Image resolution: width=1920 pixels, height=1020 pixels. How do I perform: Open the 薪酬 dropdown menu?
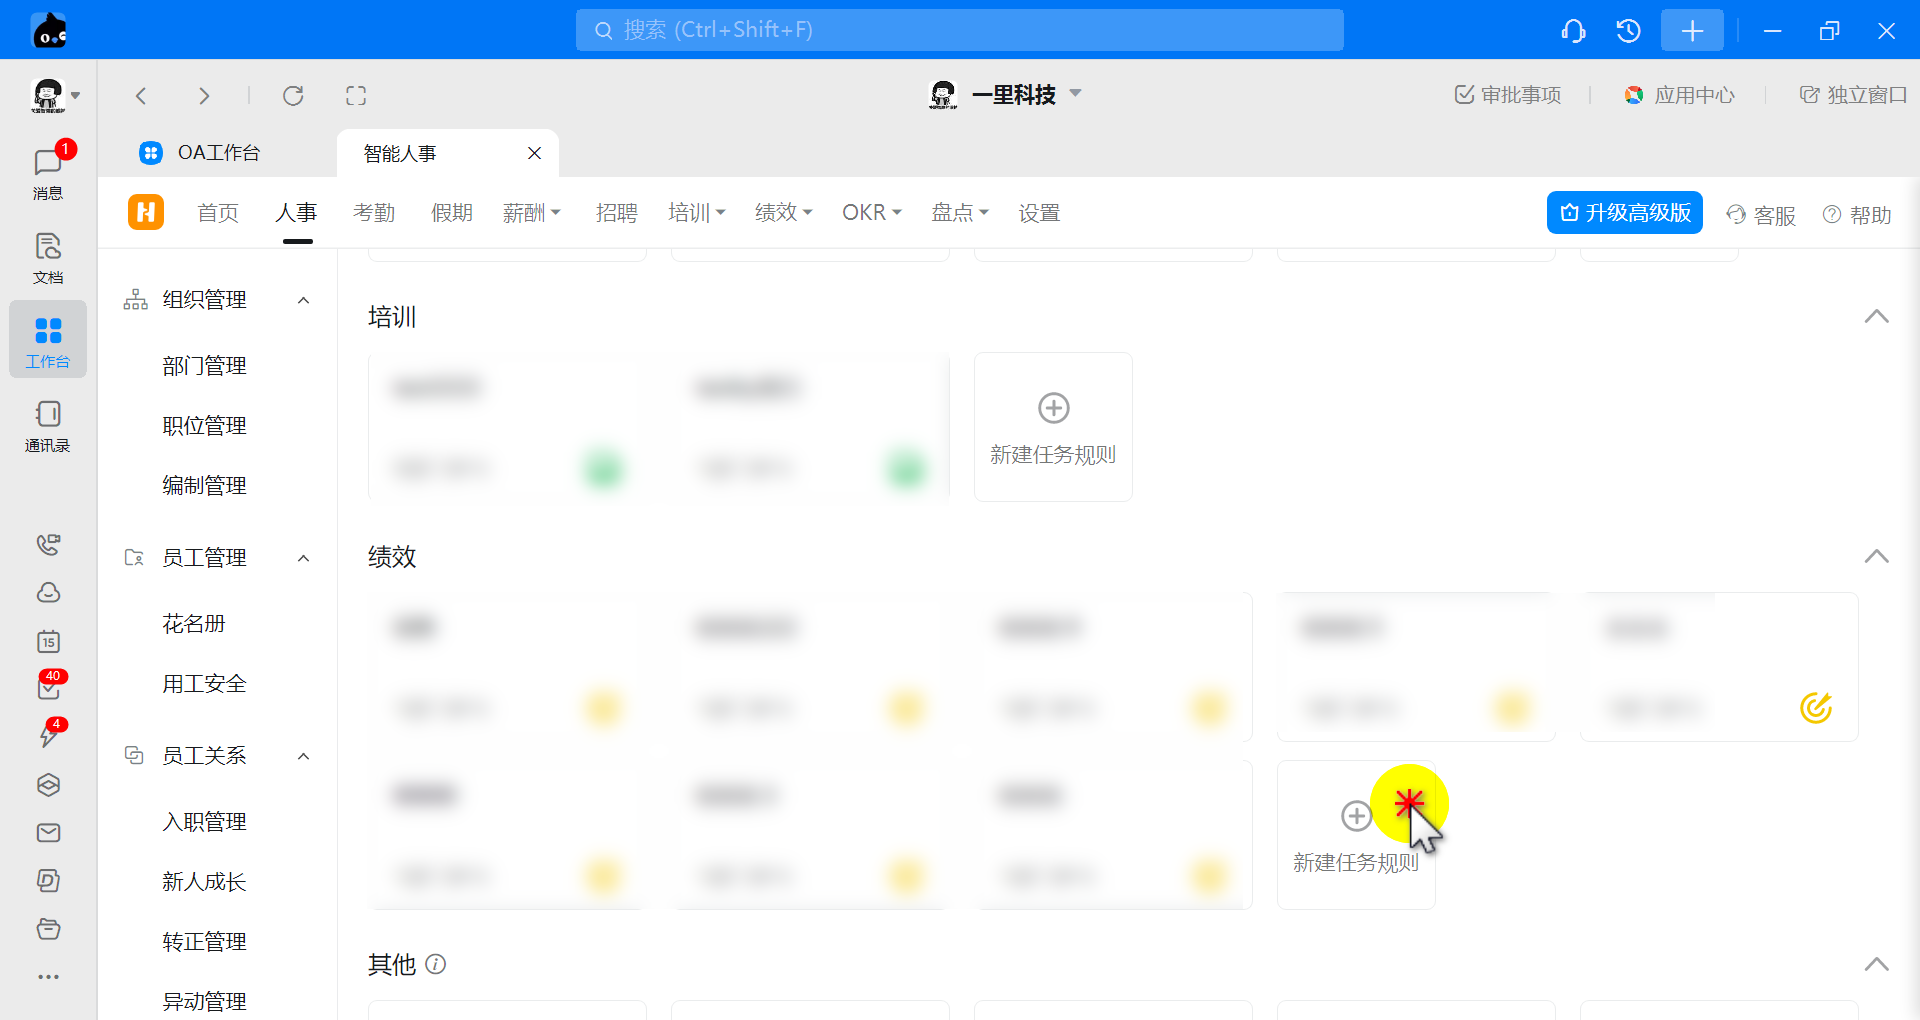tap(531, 213)
